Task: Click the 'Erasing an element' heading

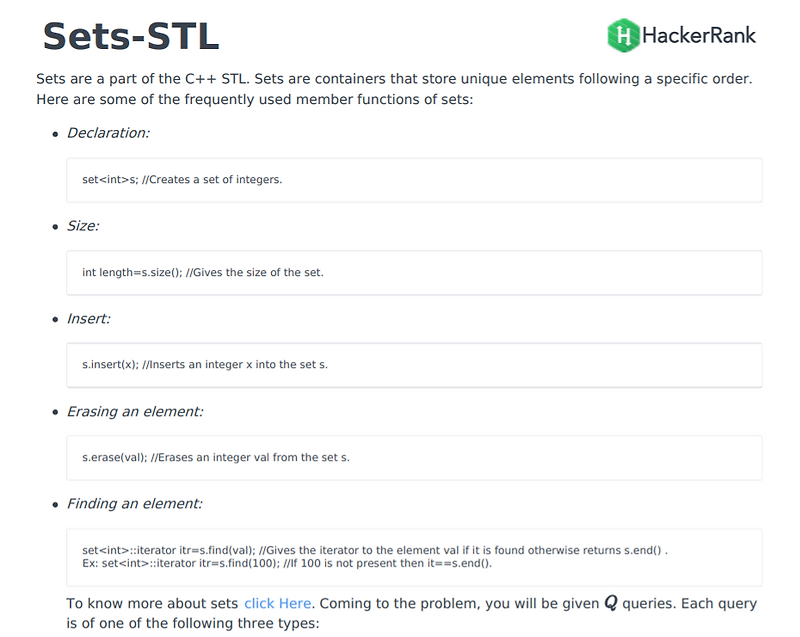Action: coord(135,412)
